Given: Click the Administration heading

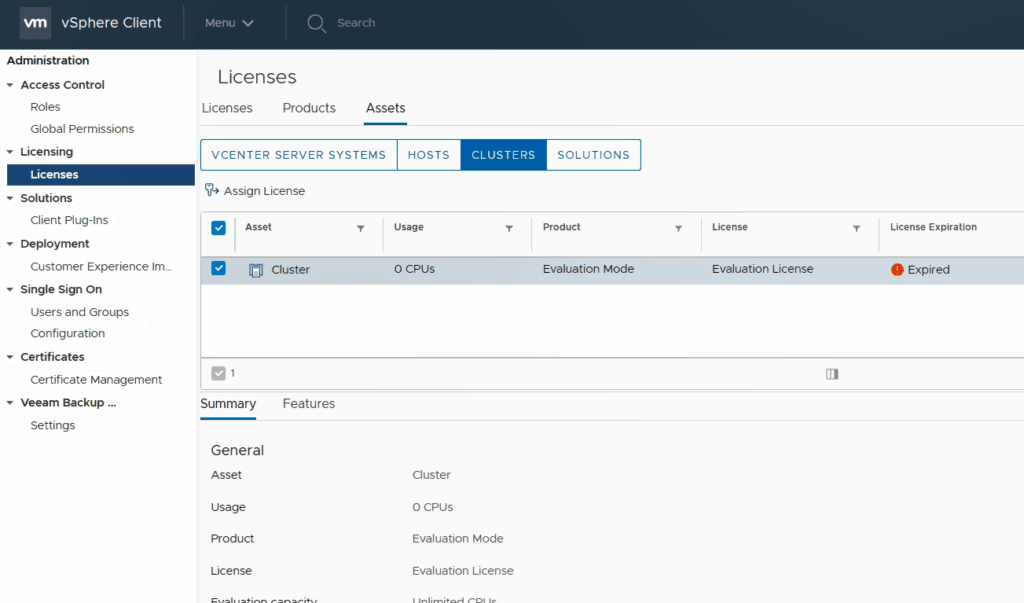Looking at the screenshot, I should coord(48,60).
